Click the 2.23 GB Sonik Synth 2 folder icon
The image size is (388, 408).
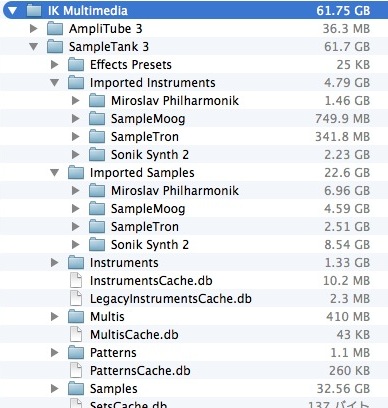click(x=97, y=155)
